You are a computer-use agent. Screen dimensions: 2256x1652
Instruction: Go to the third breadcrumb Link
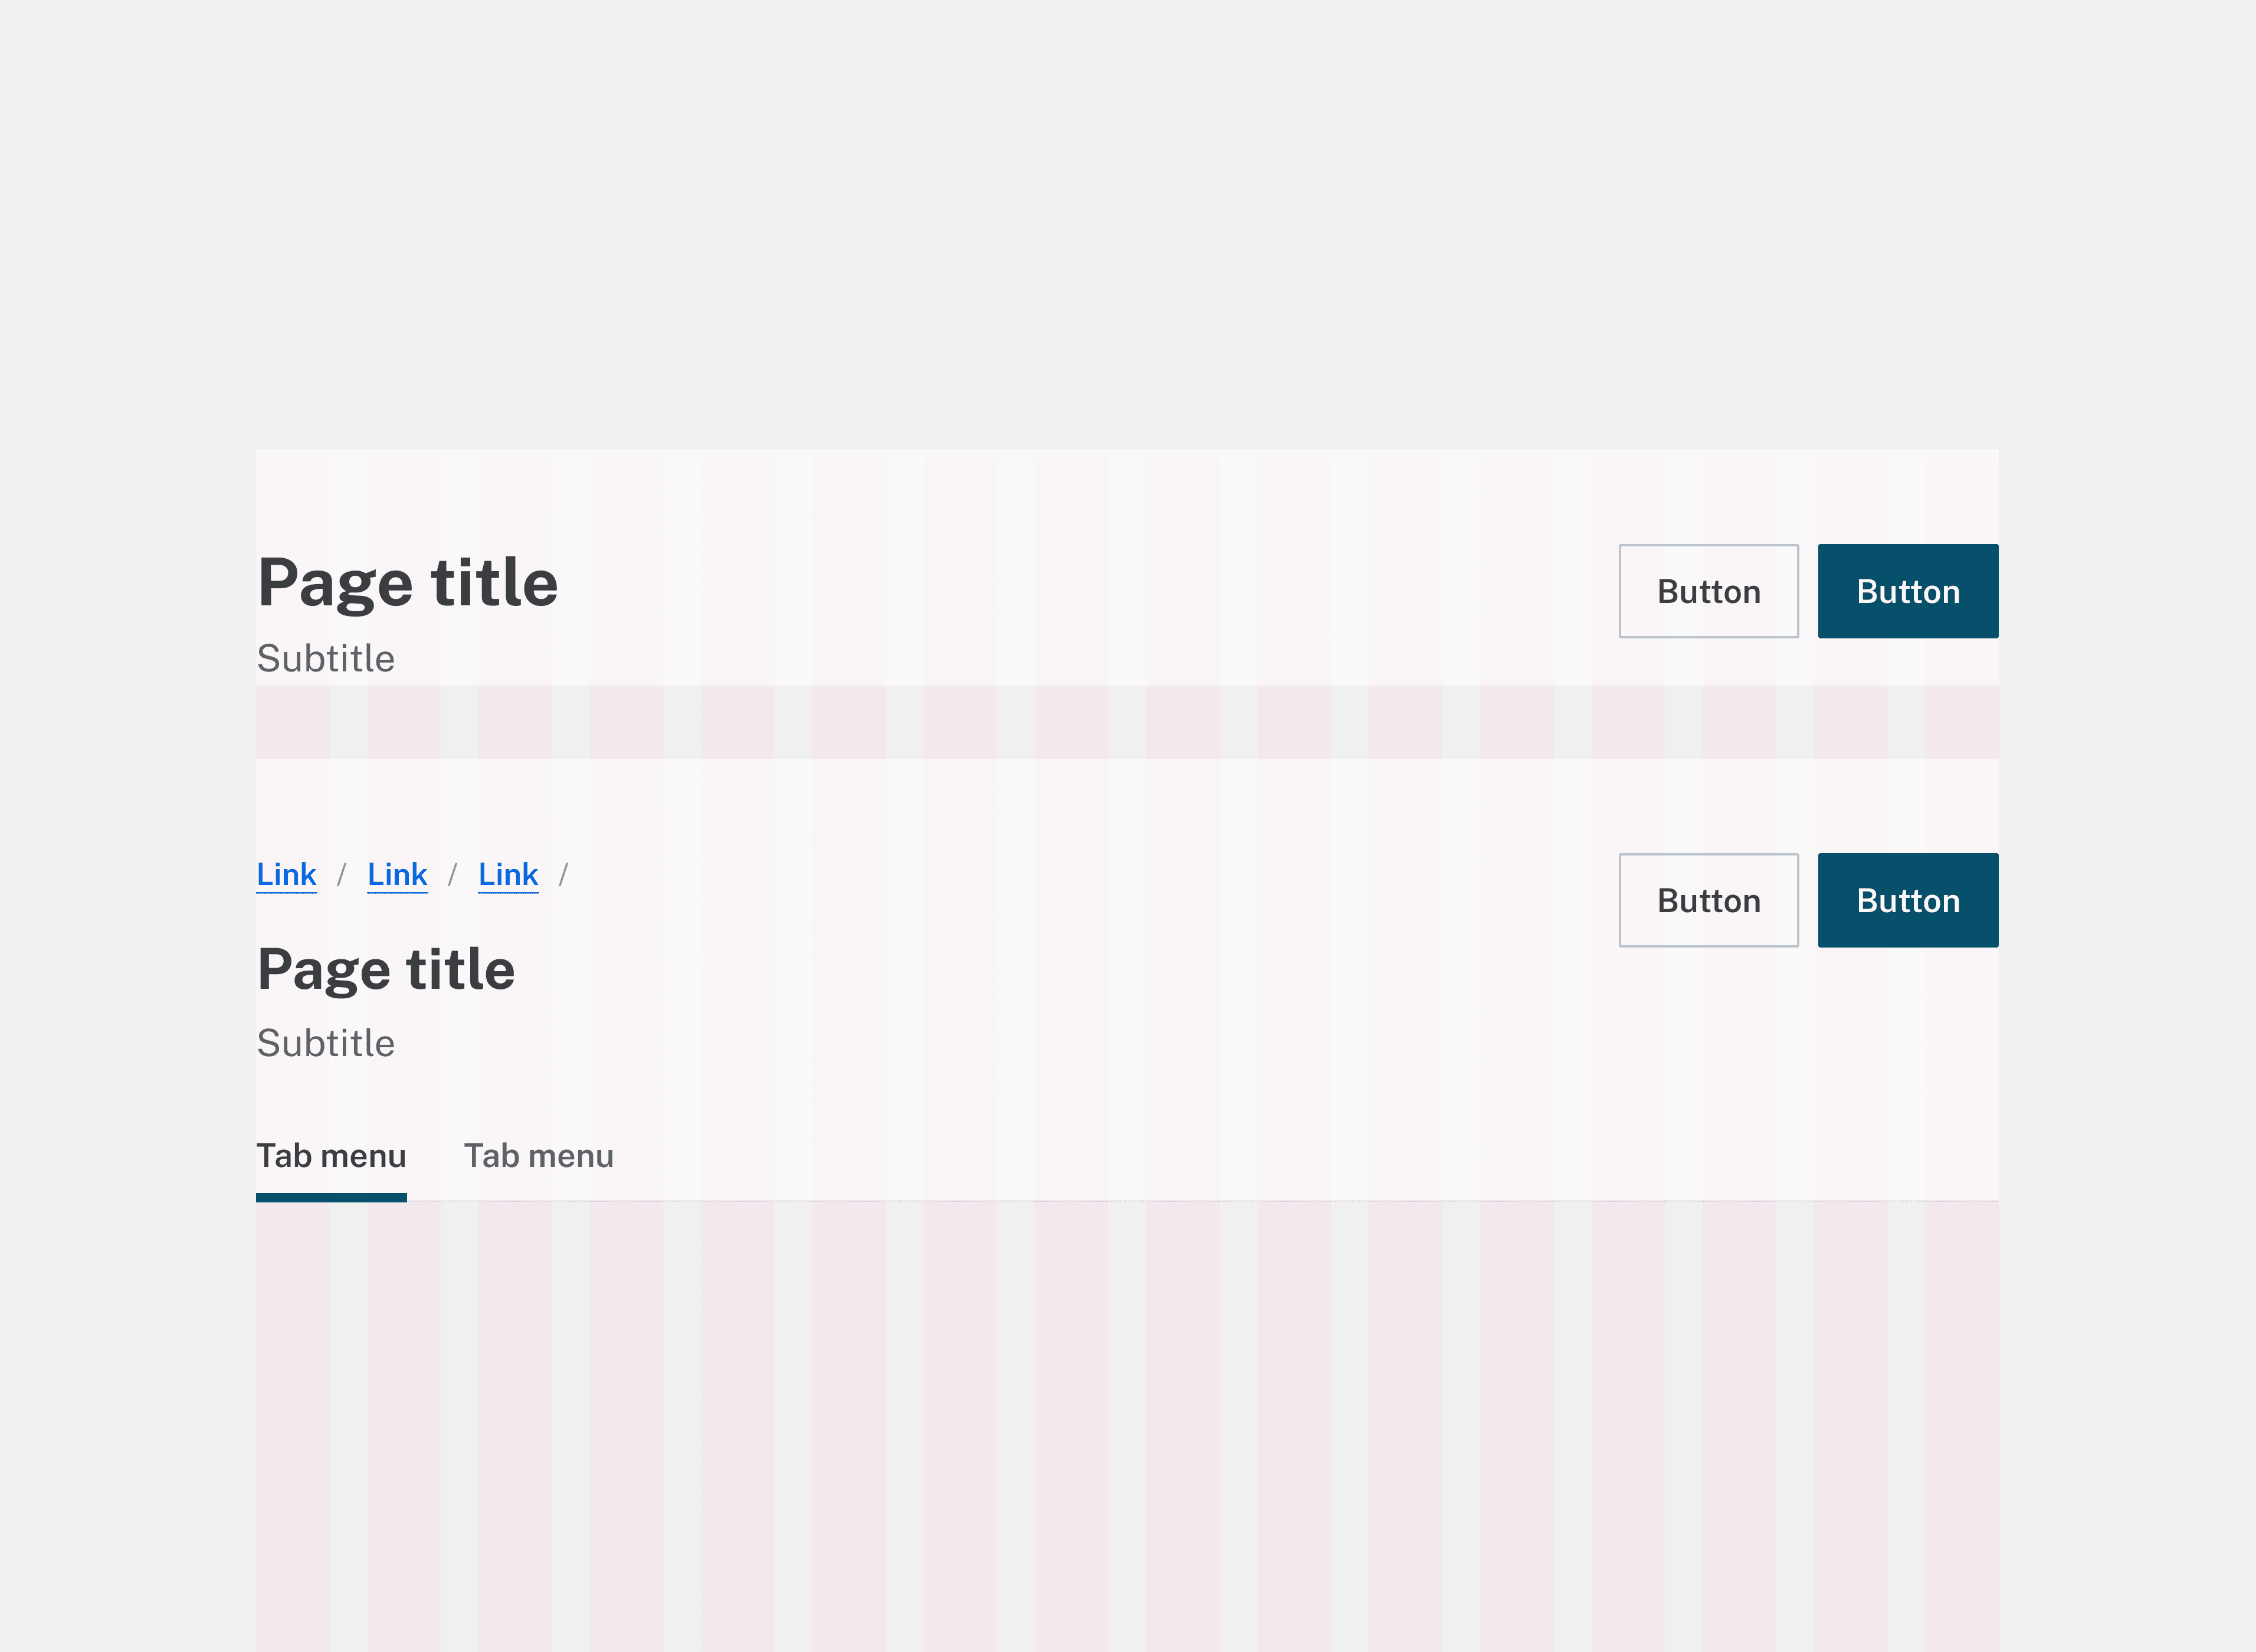pos(508,874)
